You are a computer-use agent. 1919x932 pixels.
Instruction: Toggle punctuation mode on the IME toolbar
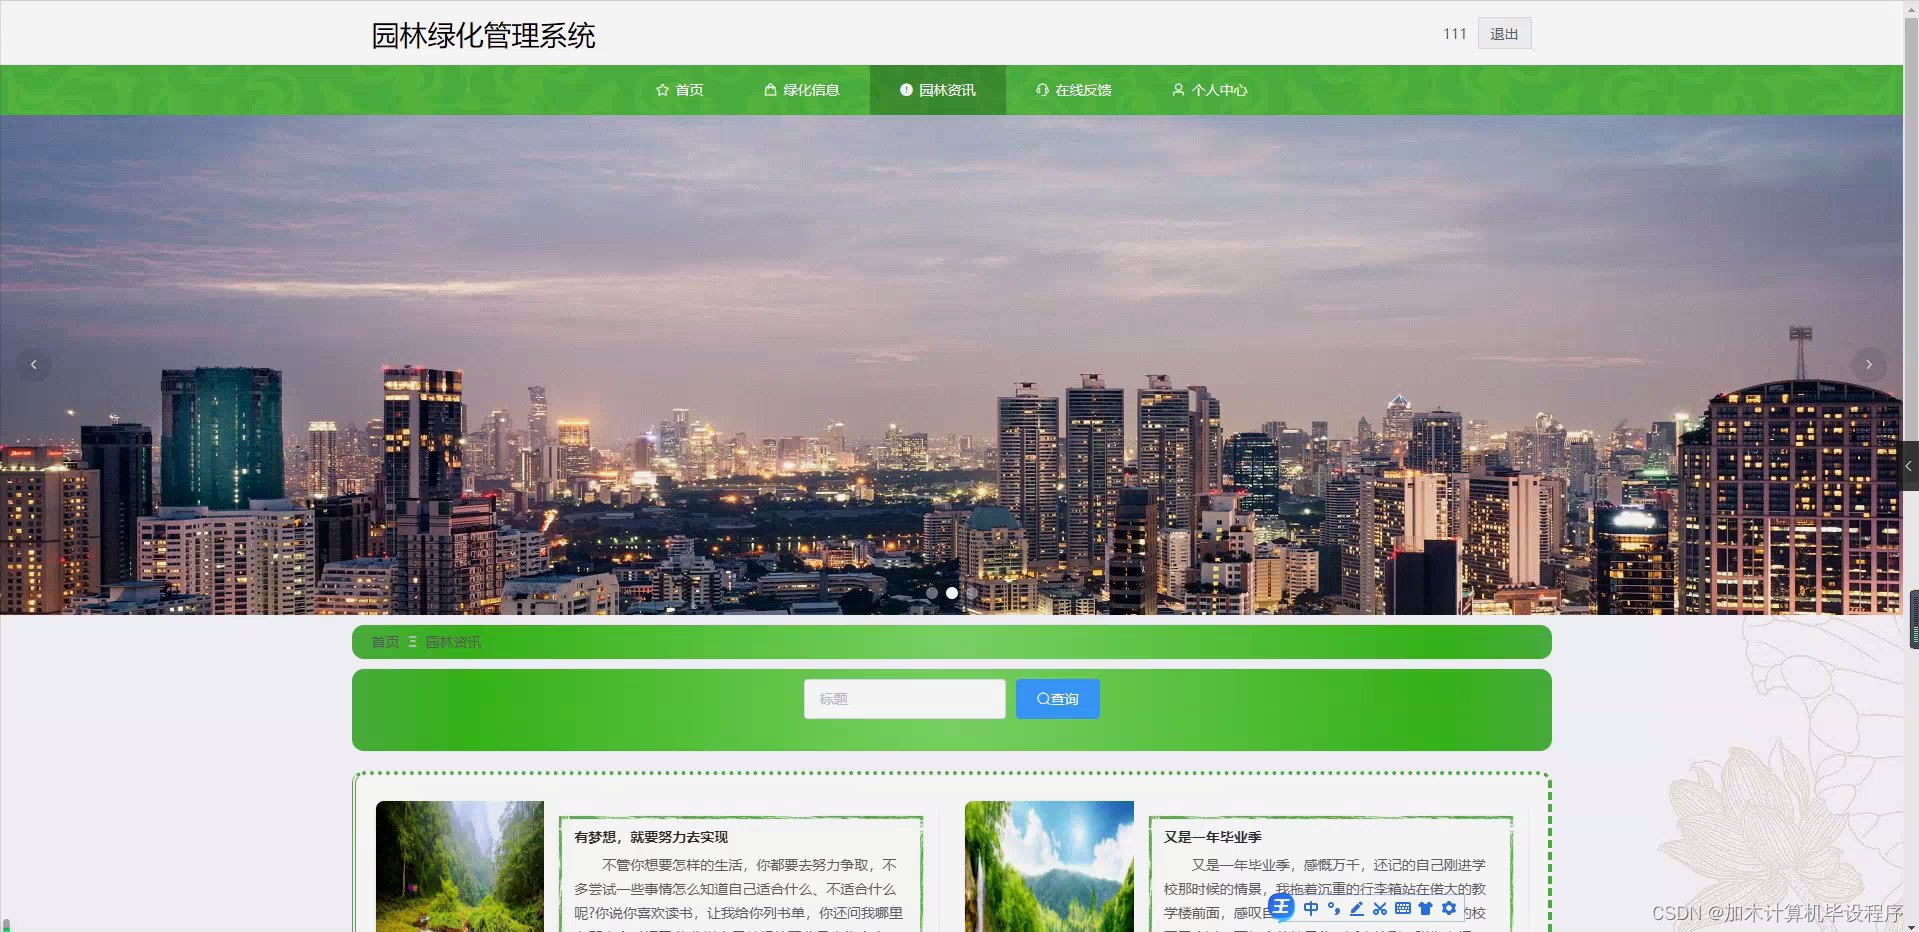point(1334,908)
